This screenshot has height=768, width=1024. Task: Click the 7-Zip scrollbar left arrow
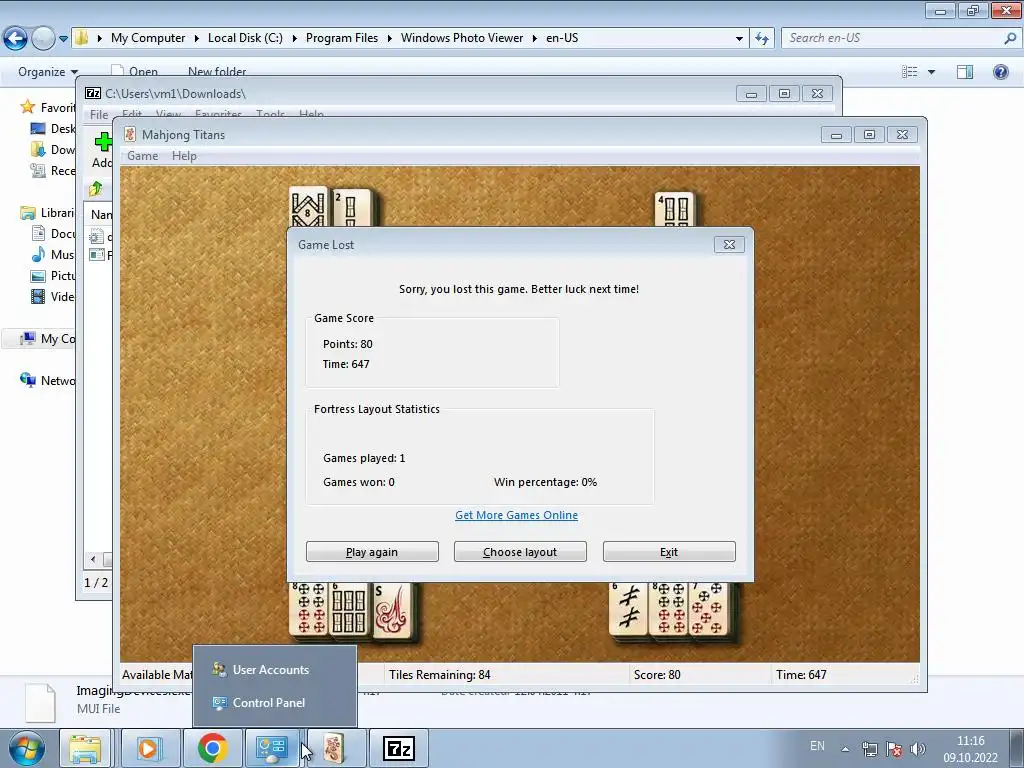point(93,559)
